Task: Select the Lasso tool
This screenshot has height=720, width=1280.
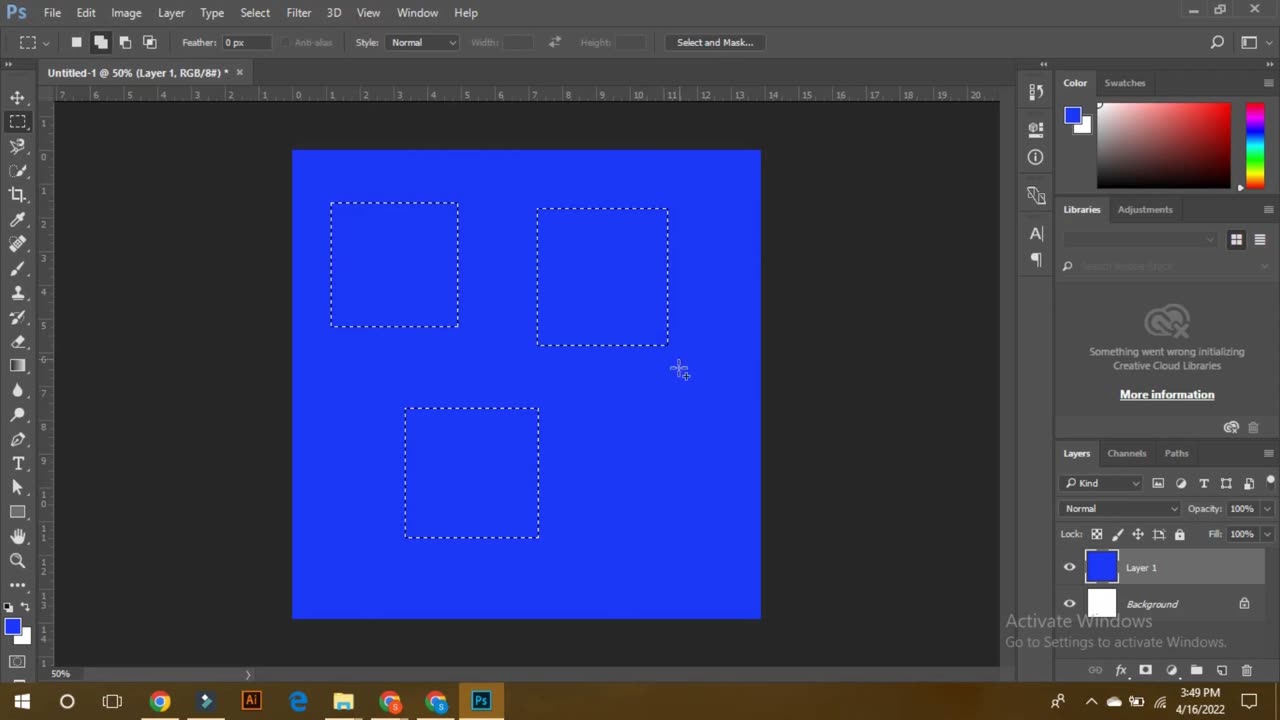Action: (18, 146)
